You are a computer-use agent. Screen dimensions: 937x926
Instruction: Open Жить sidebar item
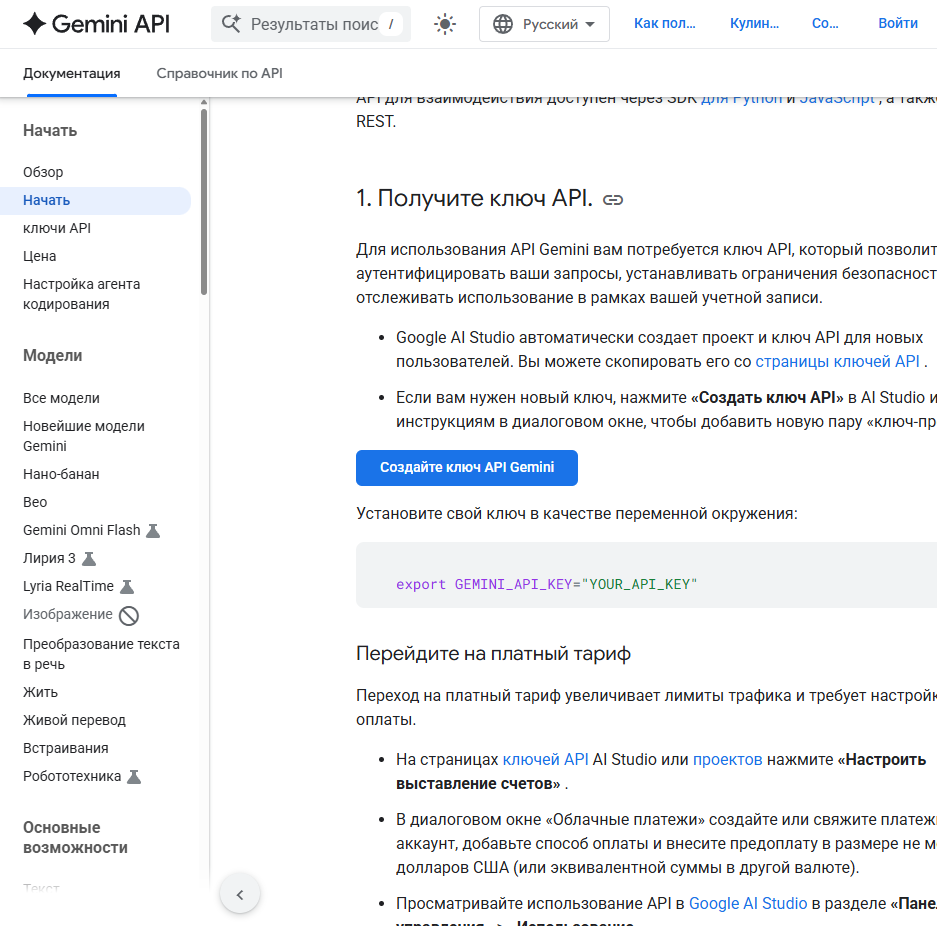tap(41, 692)
